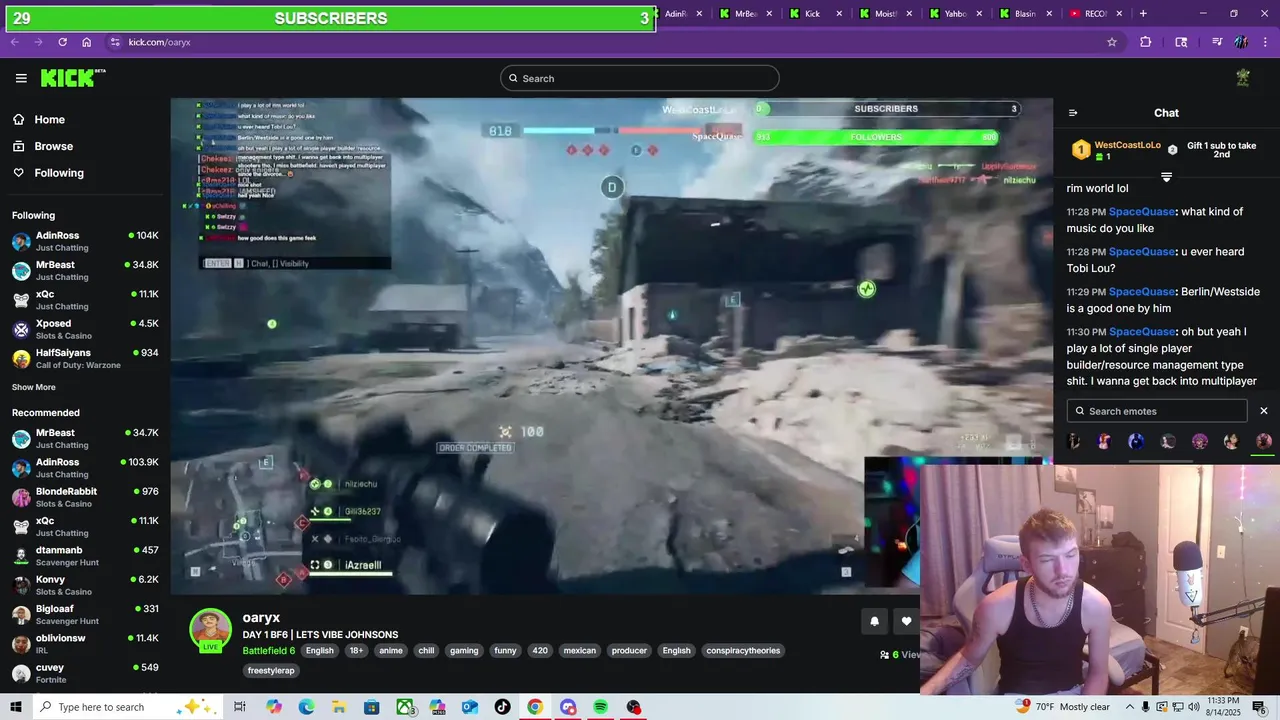Open HalfSalyans channel in Following list
Image resolution: width=1280 pixels, height=720 pixels.
click(85, 359)
